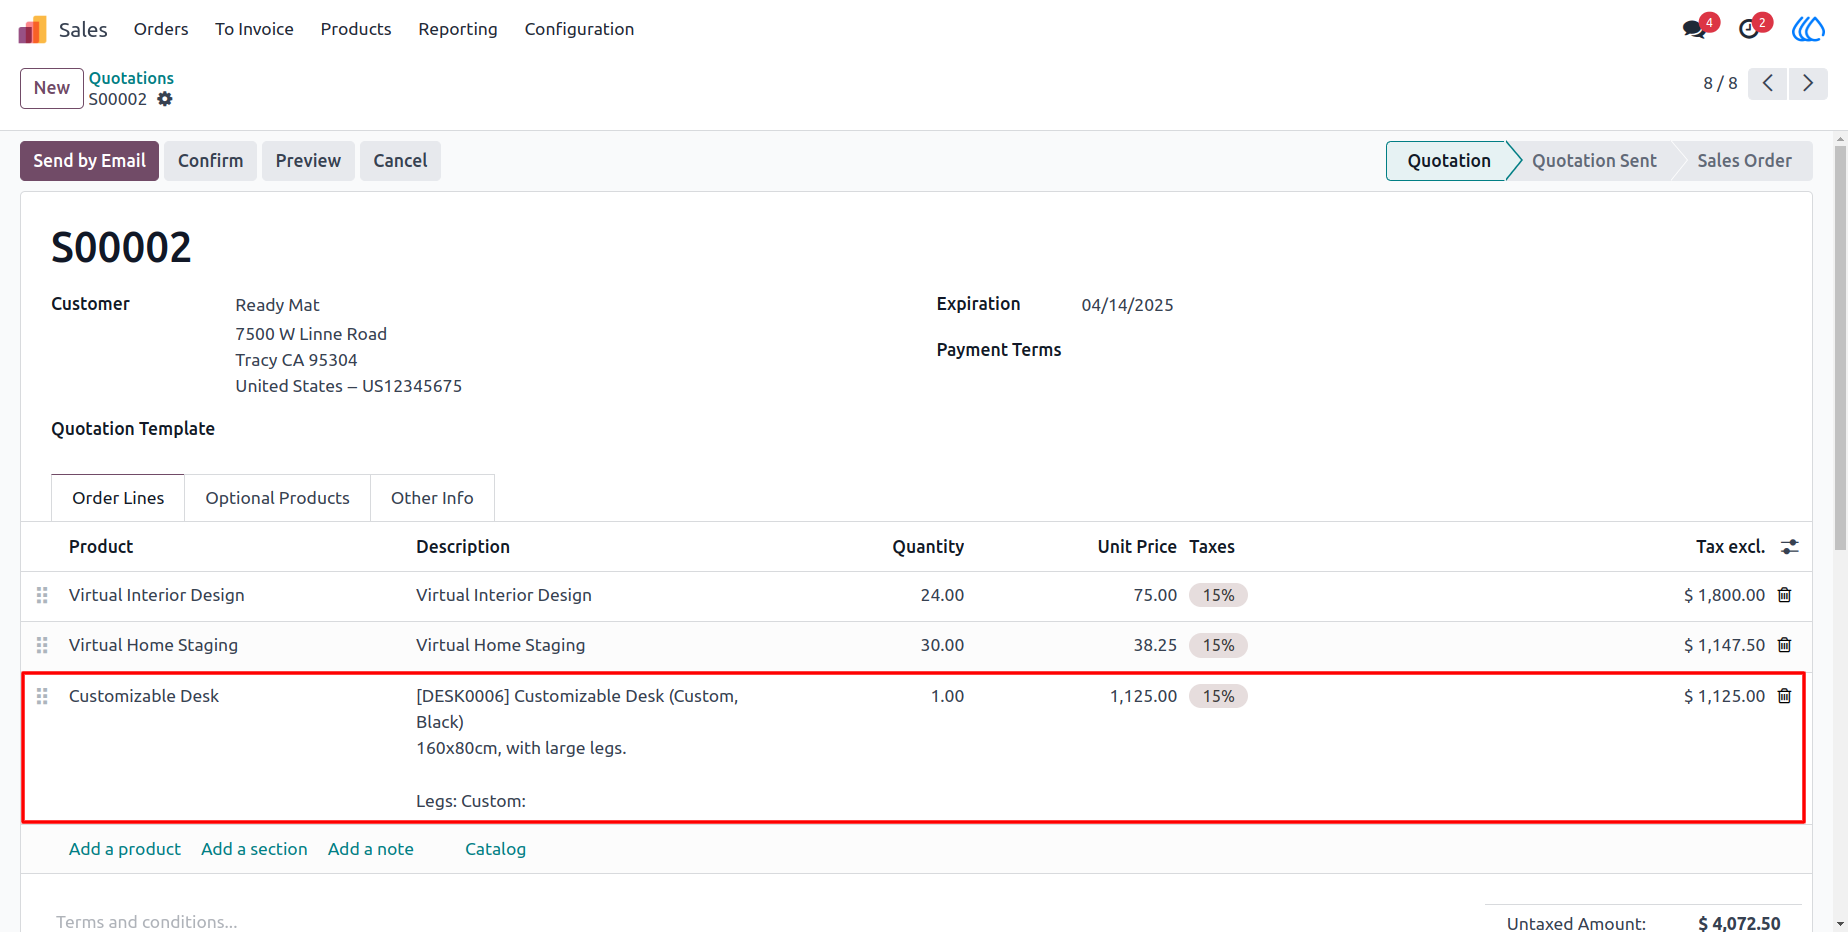Viewport: 1848px width, 932px height.
Task: Click Add a section link
Action: 254,849
